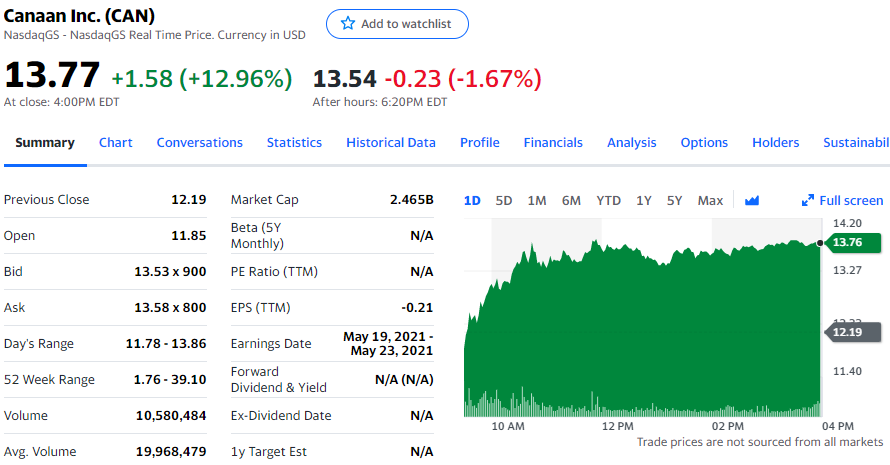
Task: Click the +1.58 (+12.96%) change value
Action: (x=201, y=79)
